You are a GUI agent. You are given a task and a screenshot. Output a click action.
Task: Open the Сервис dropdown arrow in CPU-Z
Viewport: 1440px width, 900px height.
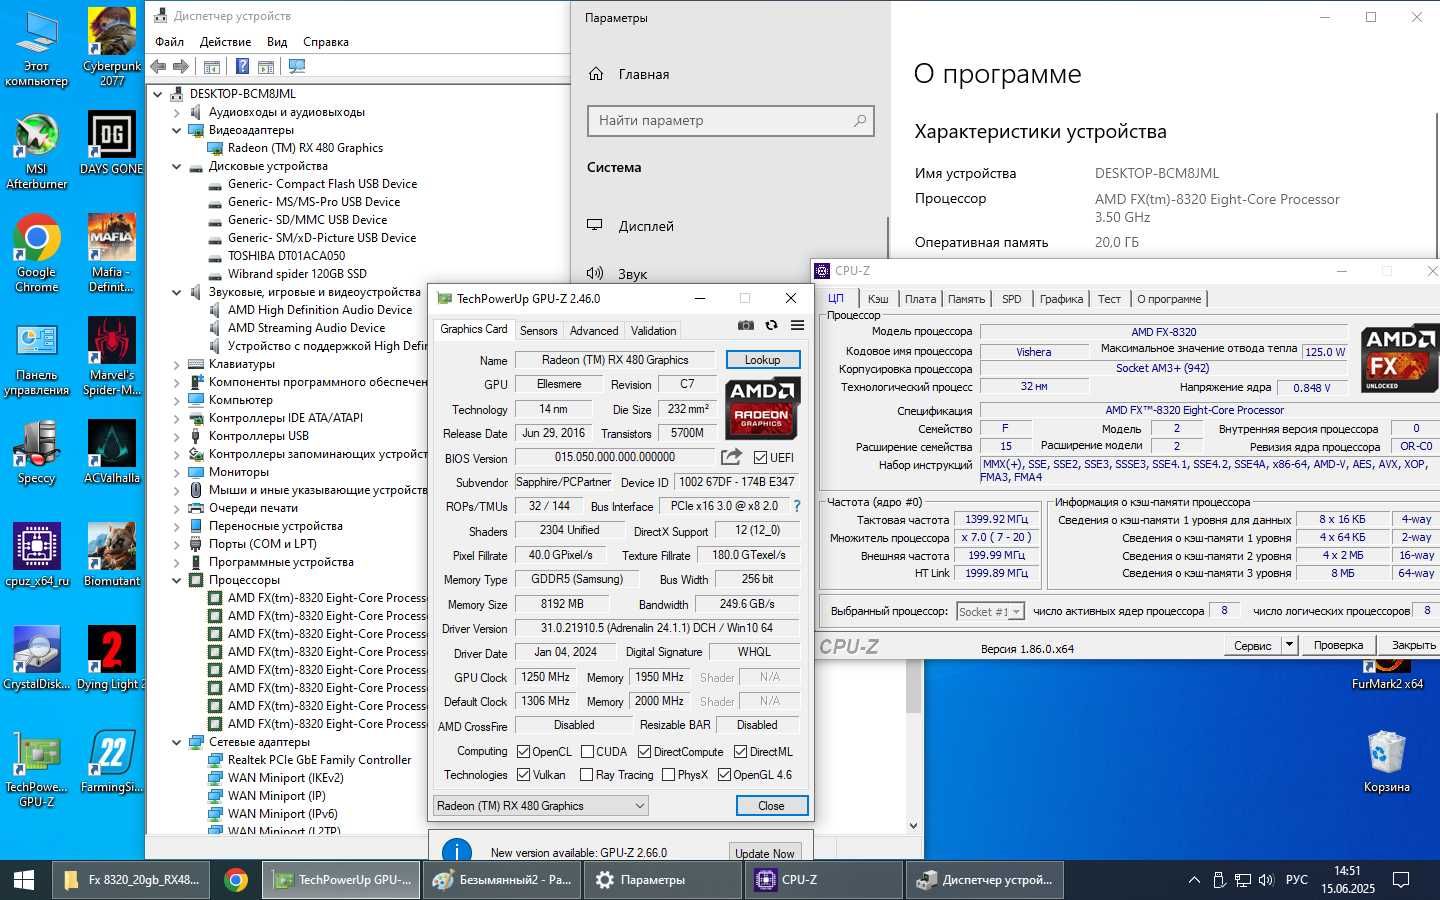coord(1289,645)
